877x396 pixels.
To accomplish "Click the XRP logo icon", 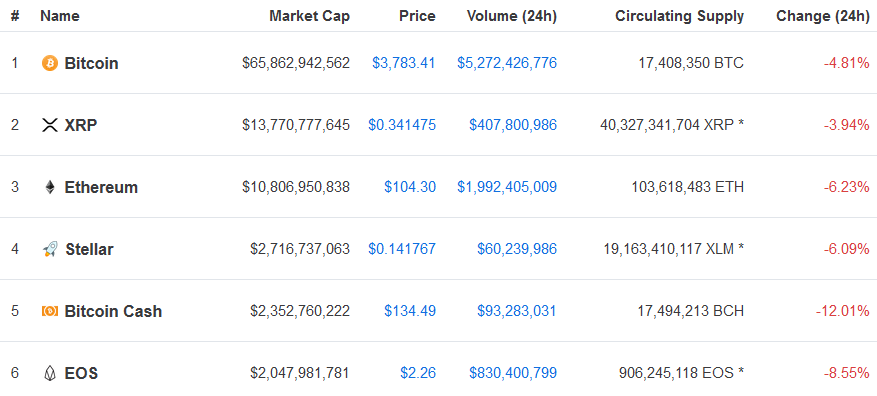I will tap(50, 125).
